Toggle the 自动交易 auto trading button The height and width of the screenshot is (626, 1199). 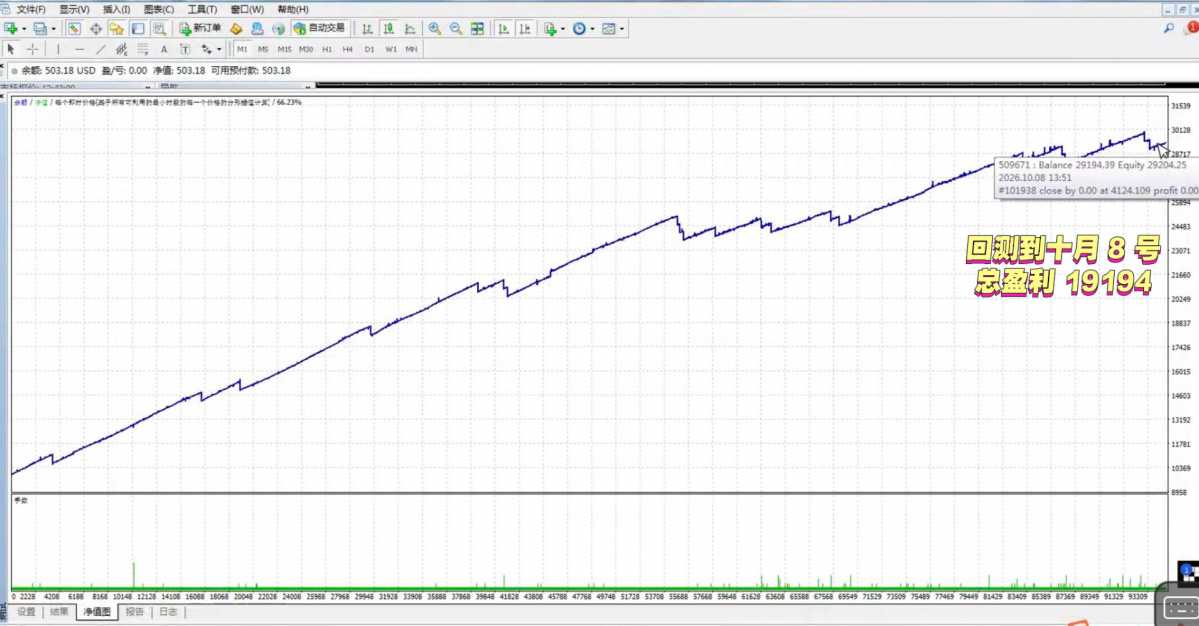point(319,28)
